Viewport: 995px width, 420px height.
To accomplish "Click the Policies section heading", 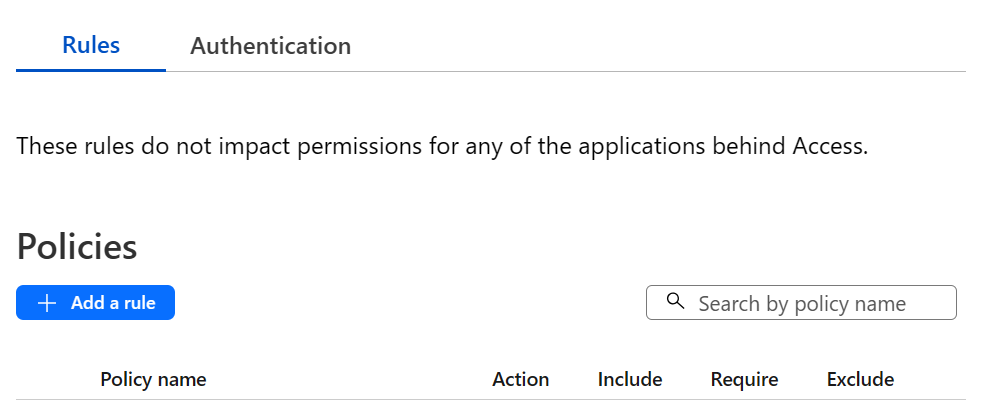I will [x=77, y=247].
